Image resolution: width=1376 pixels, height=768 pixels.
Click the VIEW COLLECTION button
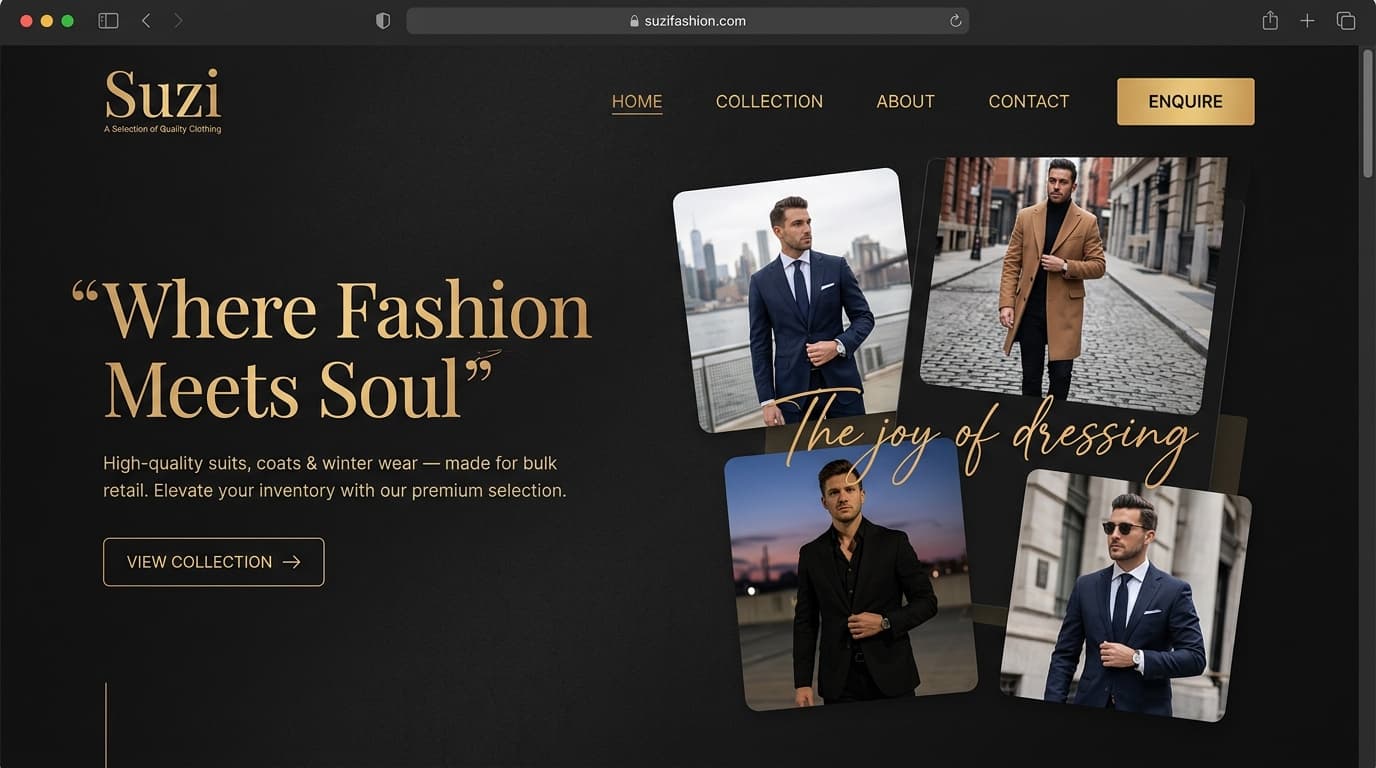214,562
